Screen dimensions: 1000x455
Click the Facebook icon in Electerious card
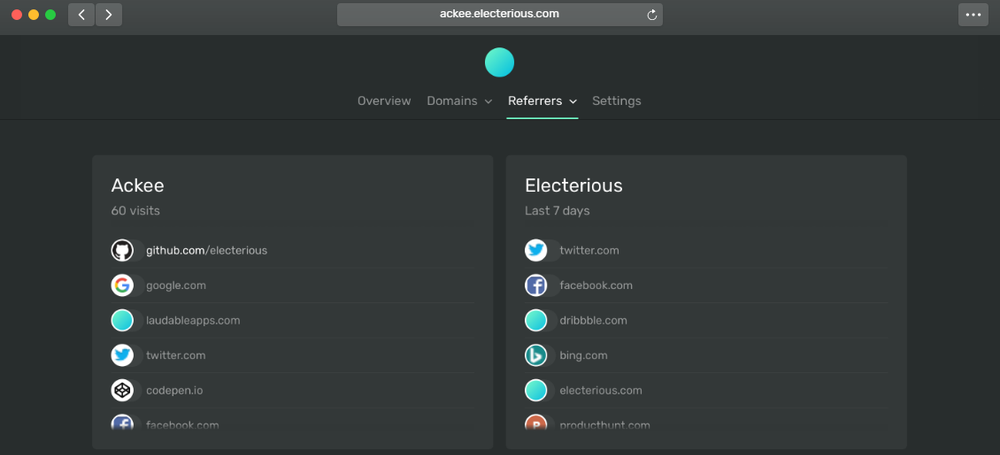click(536, 285)
